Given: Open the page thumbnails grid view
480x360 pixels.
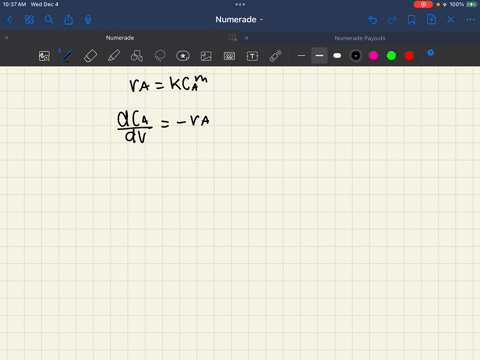Looking at the screenshot, I should tap(29, 20).
